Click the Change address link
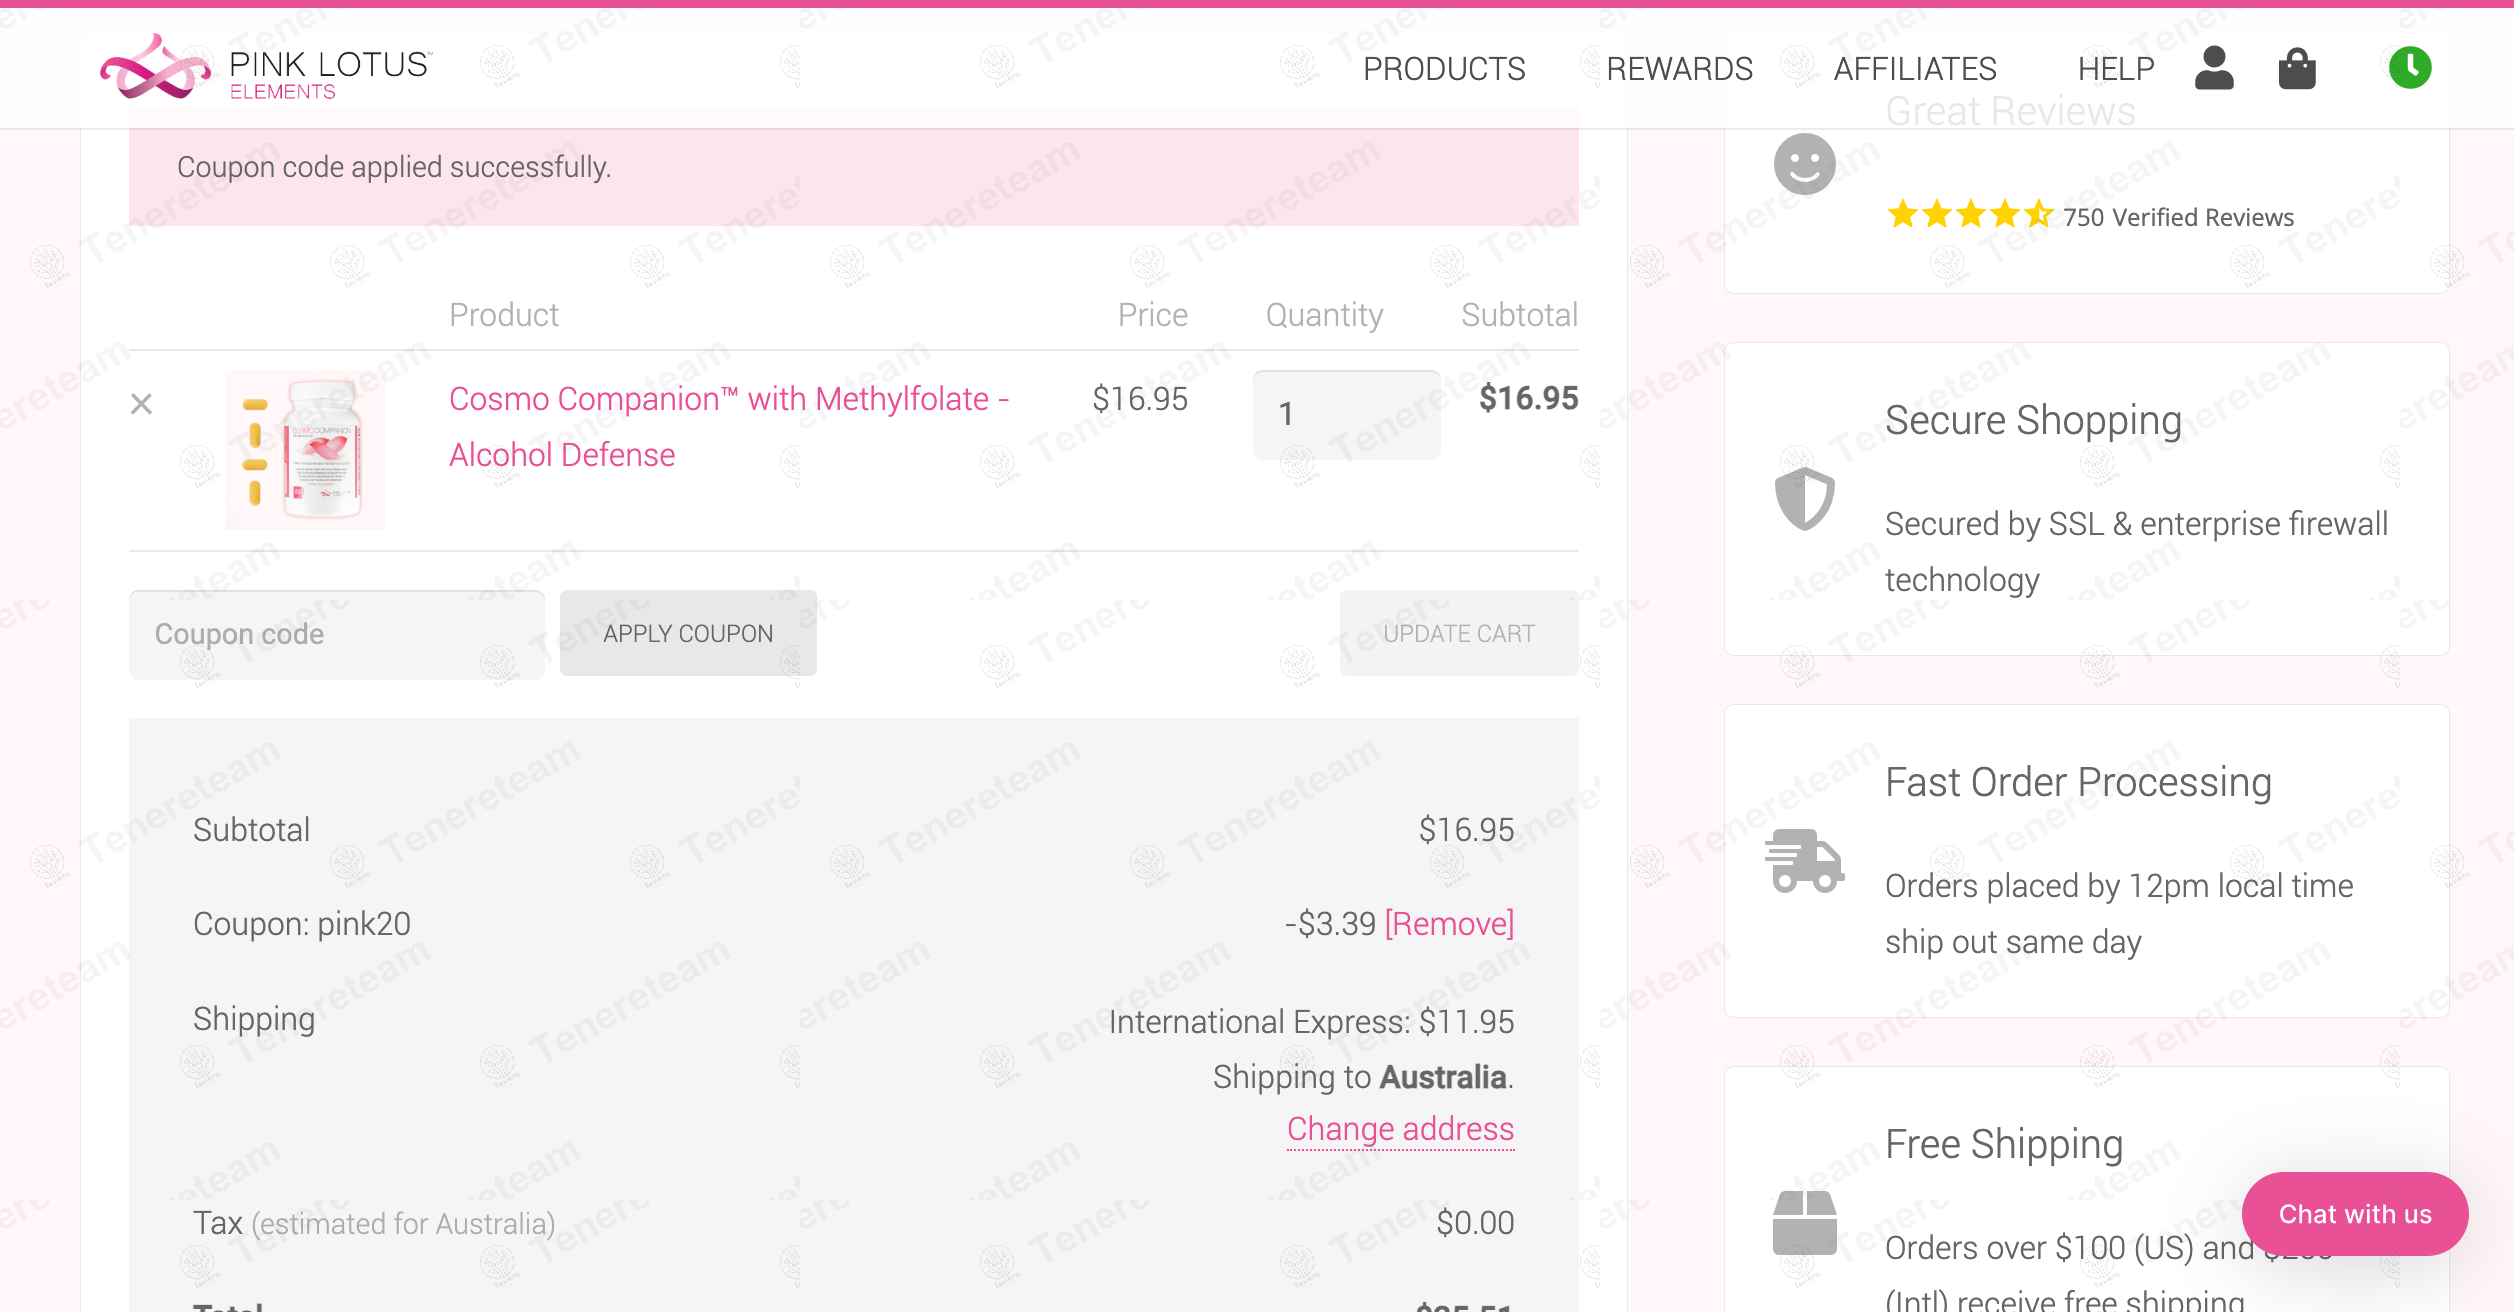The width and height of the screenshot is (2514, 1312). [1400, 1128]
